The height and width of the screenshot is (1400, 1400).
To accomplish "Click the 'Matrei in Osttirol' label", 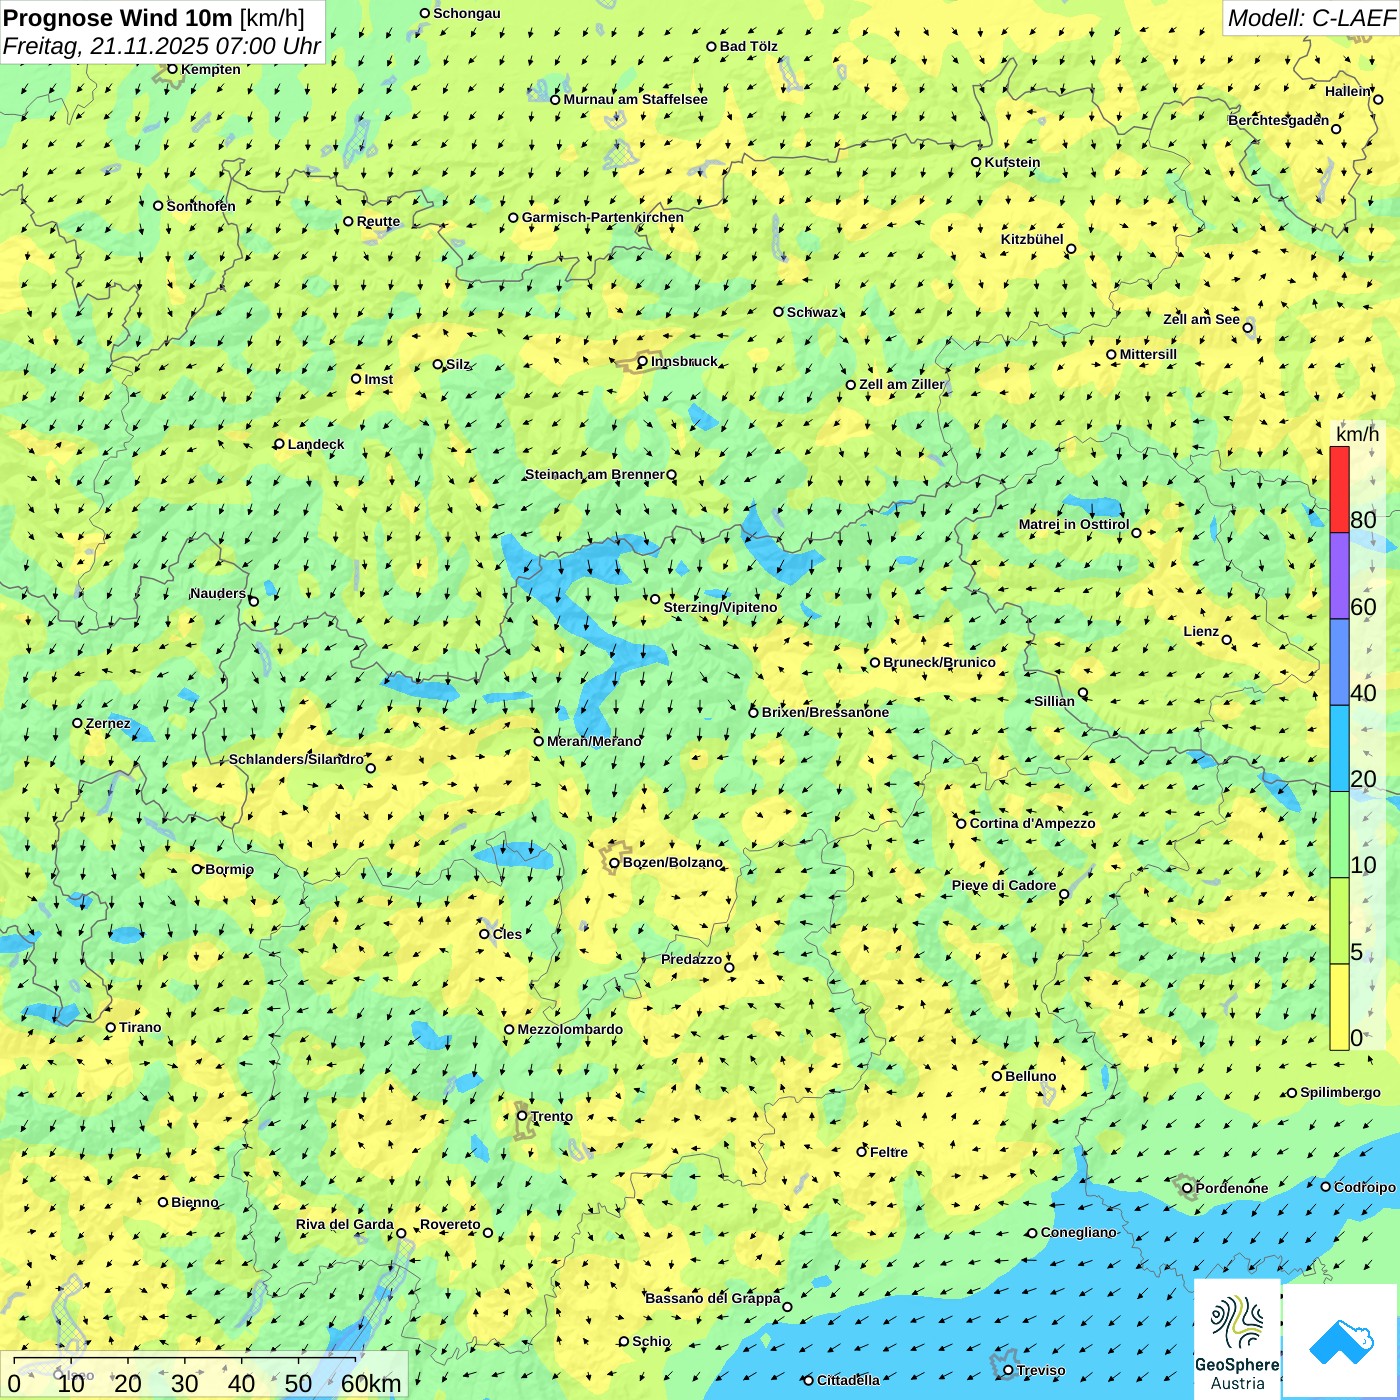I will [x=1074, y=524].
